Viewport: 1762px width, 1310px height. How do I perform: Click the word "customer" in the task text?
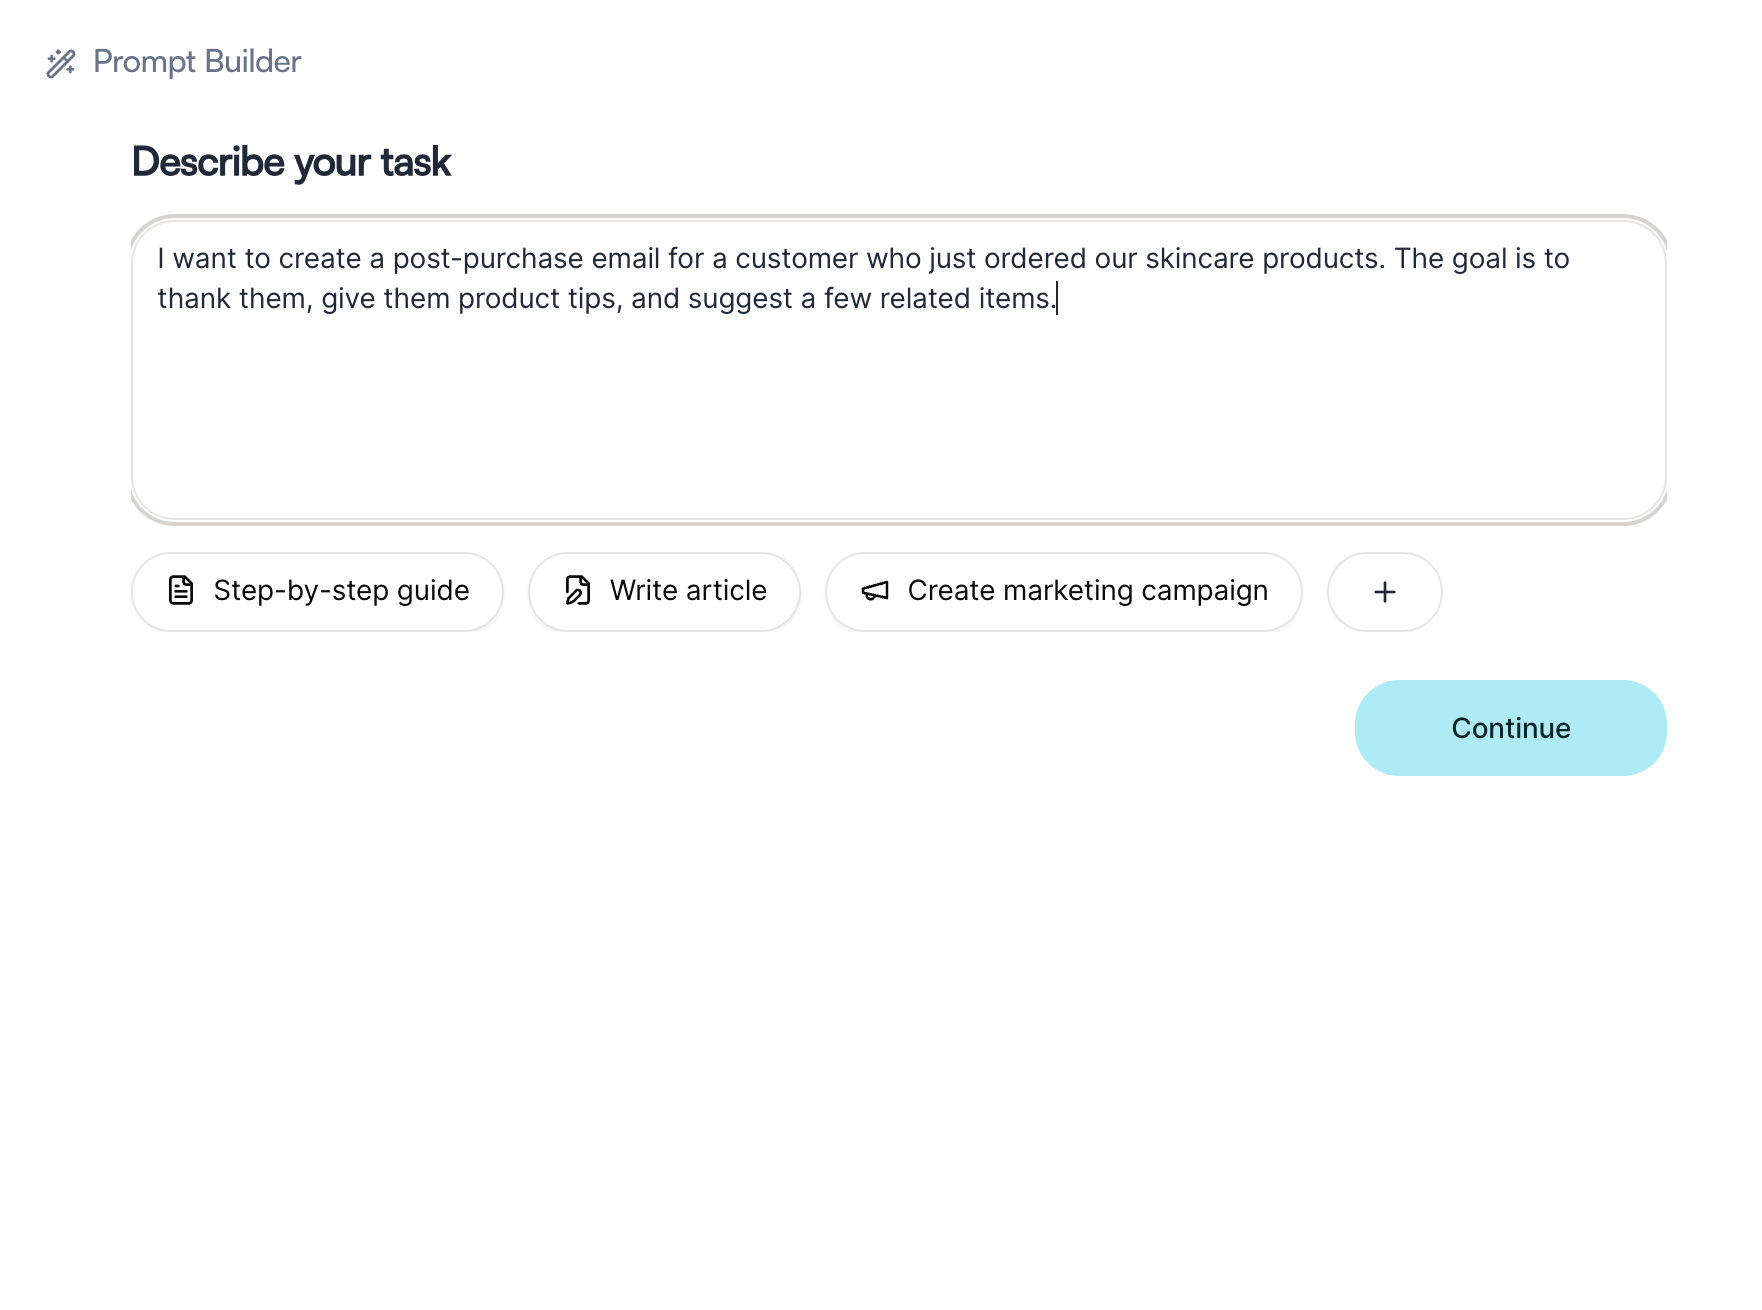tap(796, 259)
